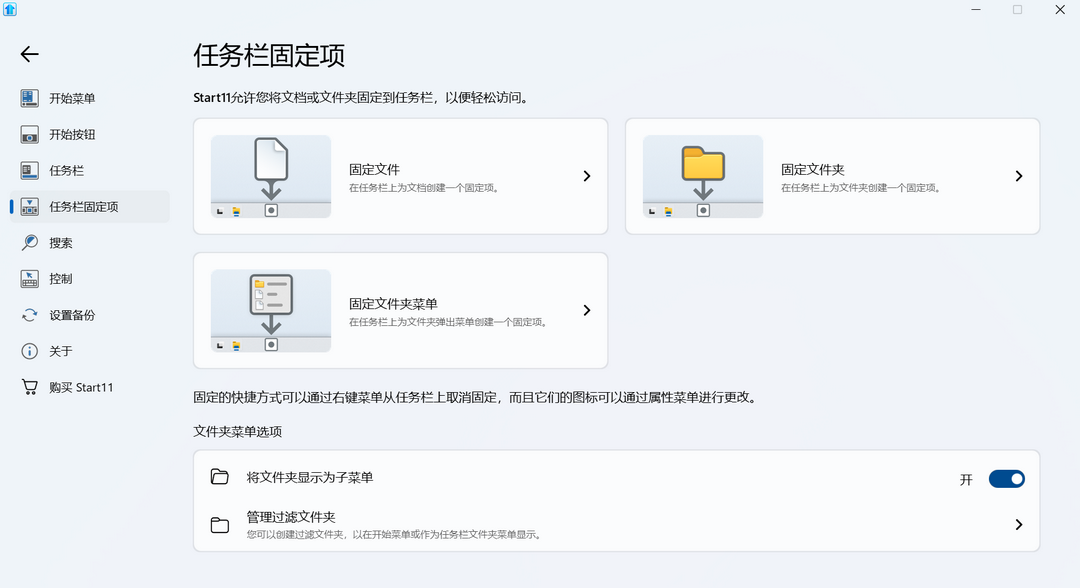The height and width of the screenshot is (588, 1080).
Task: Click the 关于 info icon
Action: 30,350
